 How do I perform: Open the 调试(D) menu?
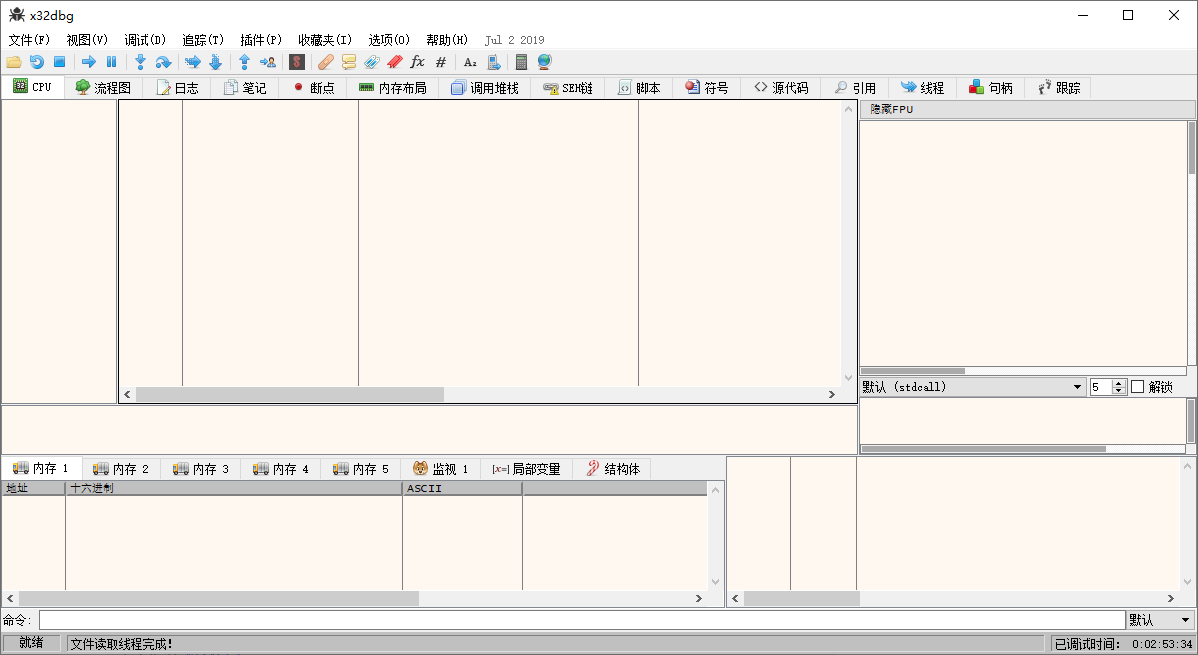point(145,40)
